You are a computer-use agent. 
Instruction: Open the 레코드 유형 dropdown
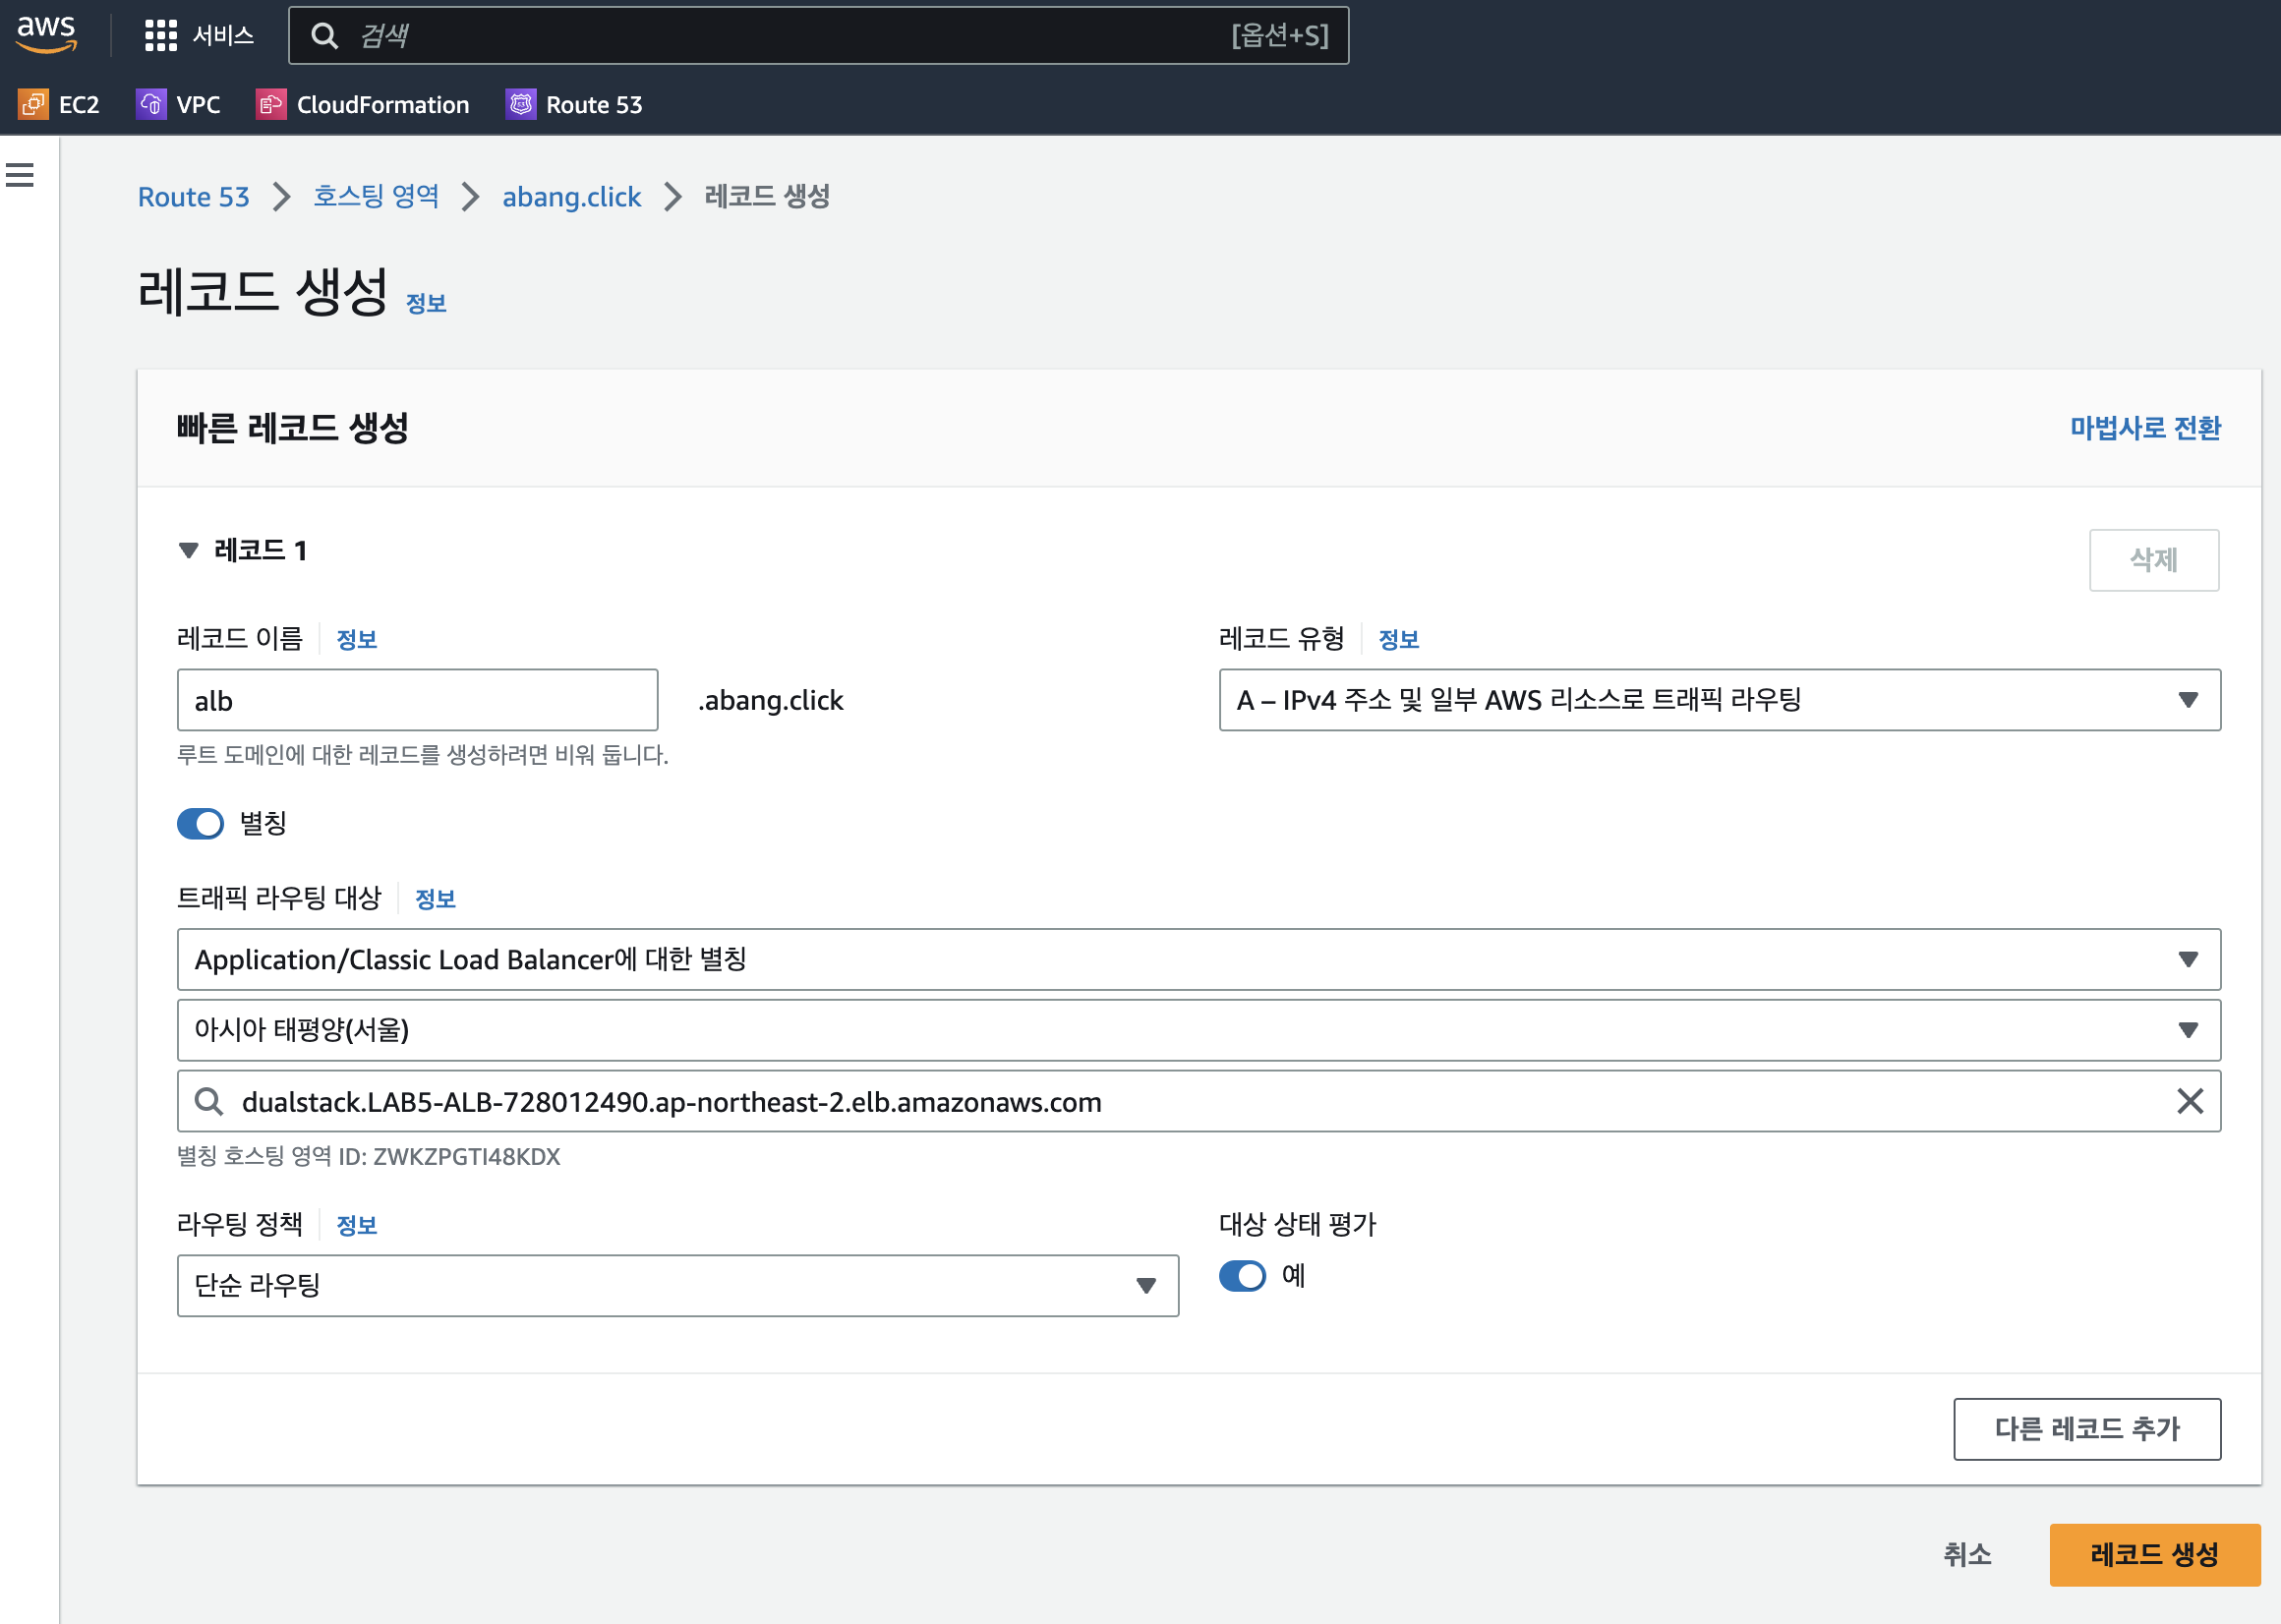pos(1719,700)
